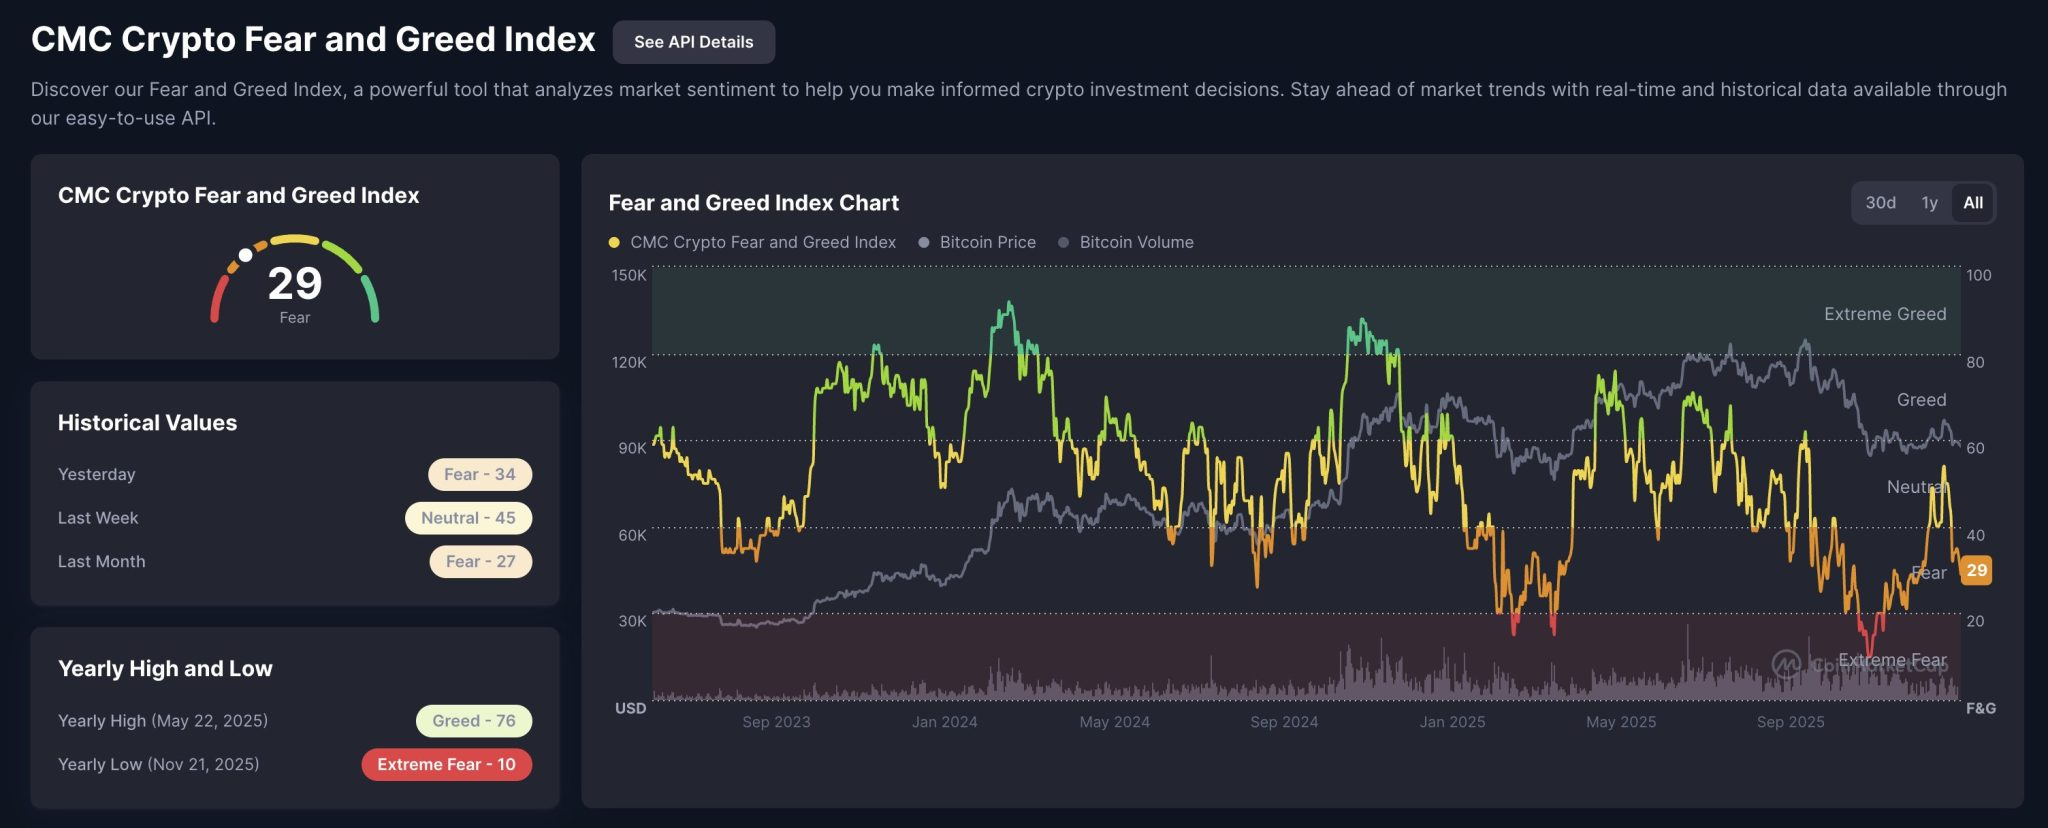The width and height of the screenshot is (2048, 828).
Task: Click the Extreme Fear - 10 red badge
Action: pyautogui.click(x=446, y=765)
